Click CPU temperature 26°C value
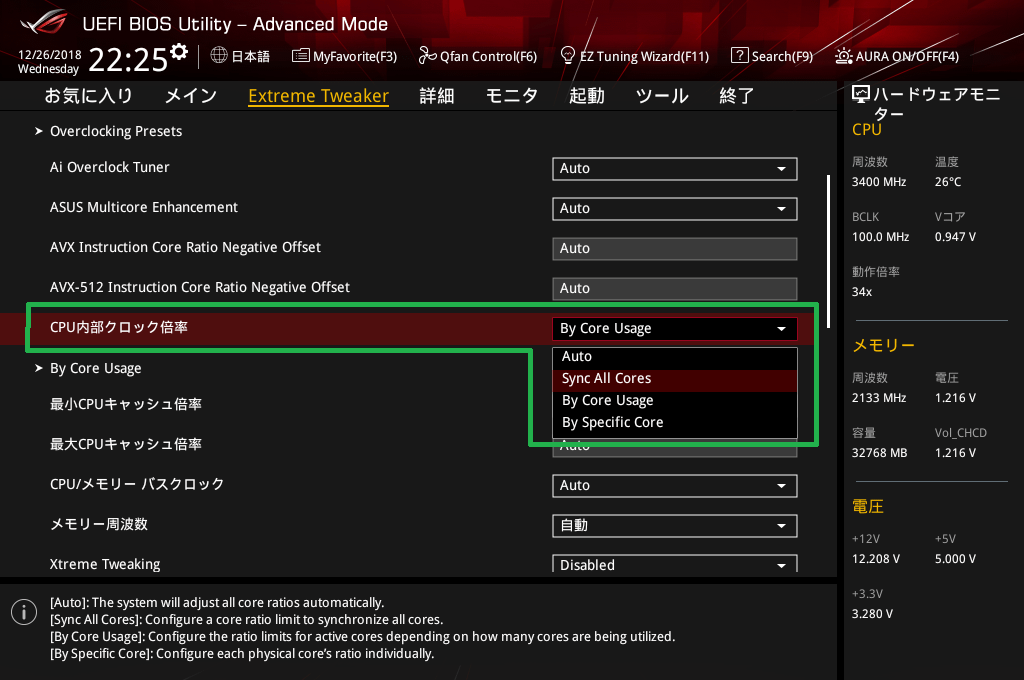Viewport: 1024px width, 680px height. pos(948,182)
